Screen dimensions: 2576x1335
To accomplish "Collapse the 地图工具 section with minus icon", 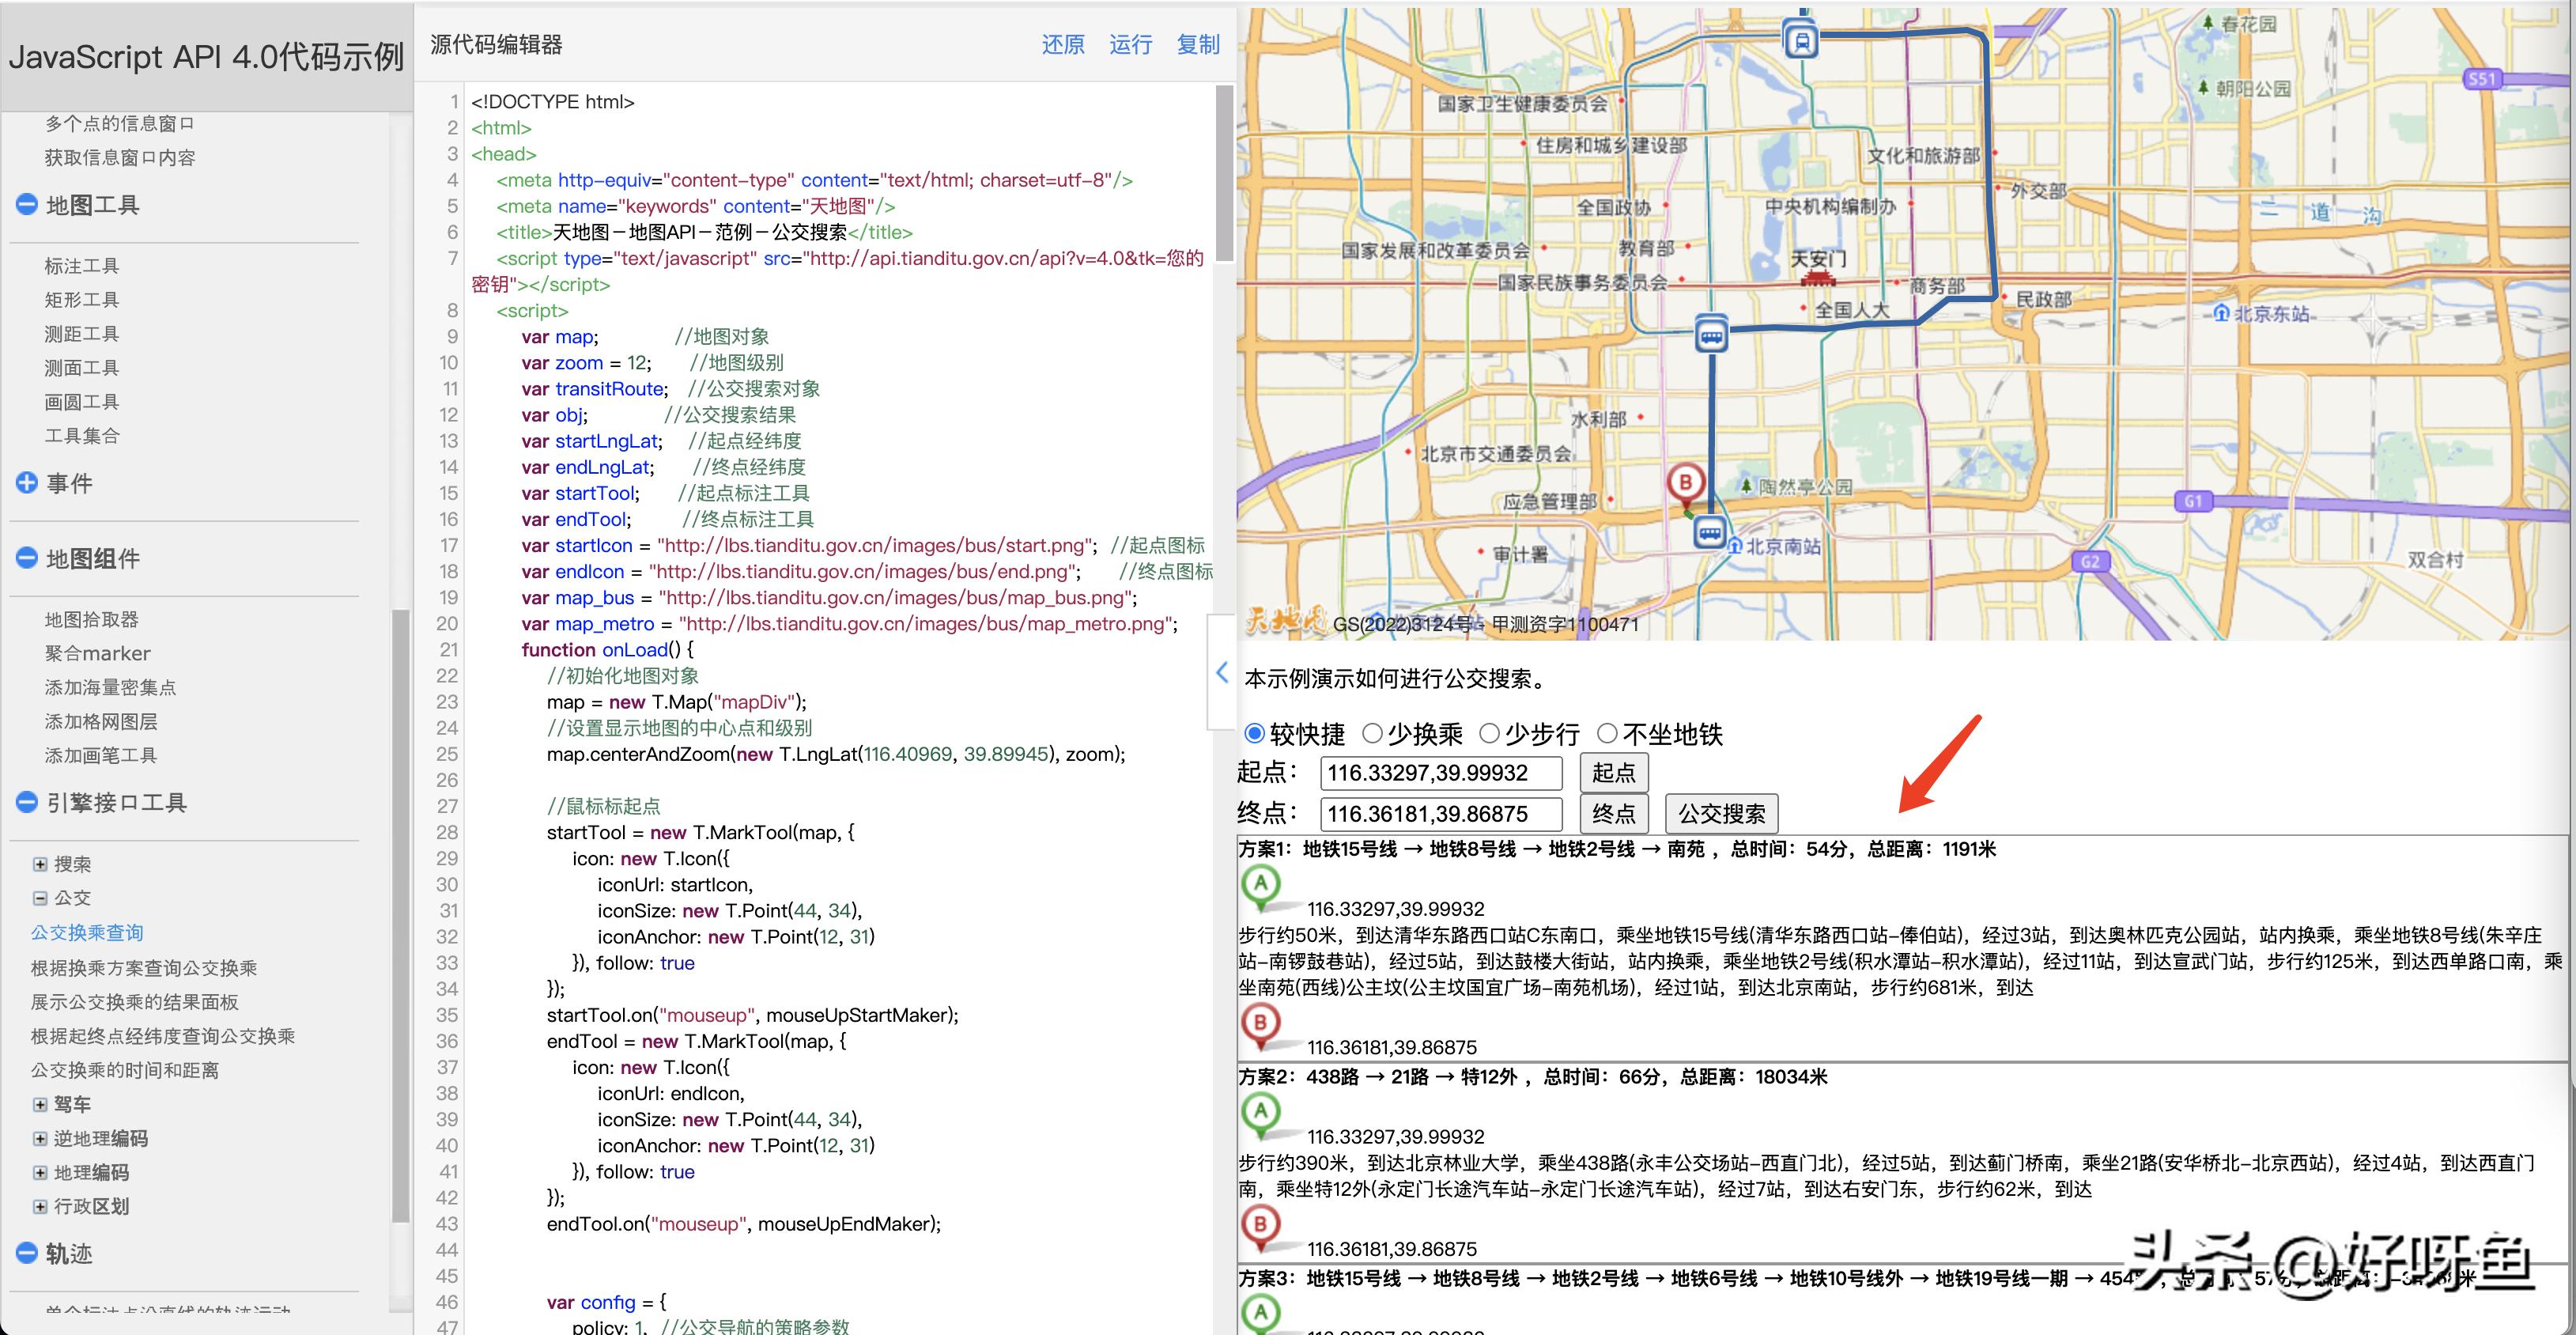I will pos(27,205).
